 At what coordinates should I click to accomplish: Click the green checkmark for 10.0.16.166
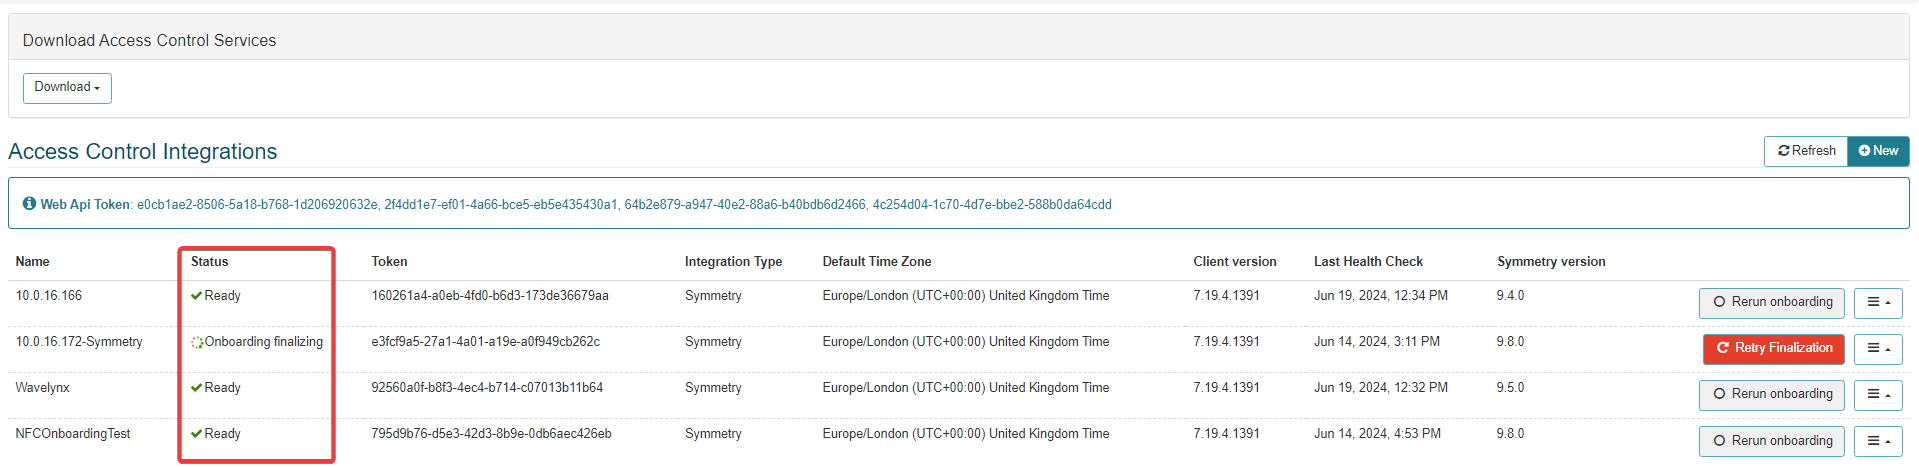[x=197, y=296]
